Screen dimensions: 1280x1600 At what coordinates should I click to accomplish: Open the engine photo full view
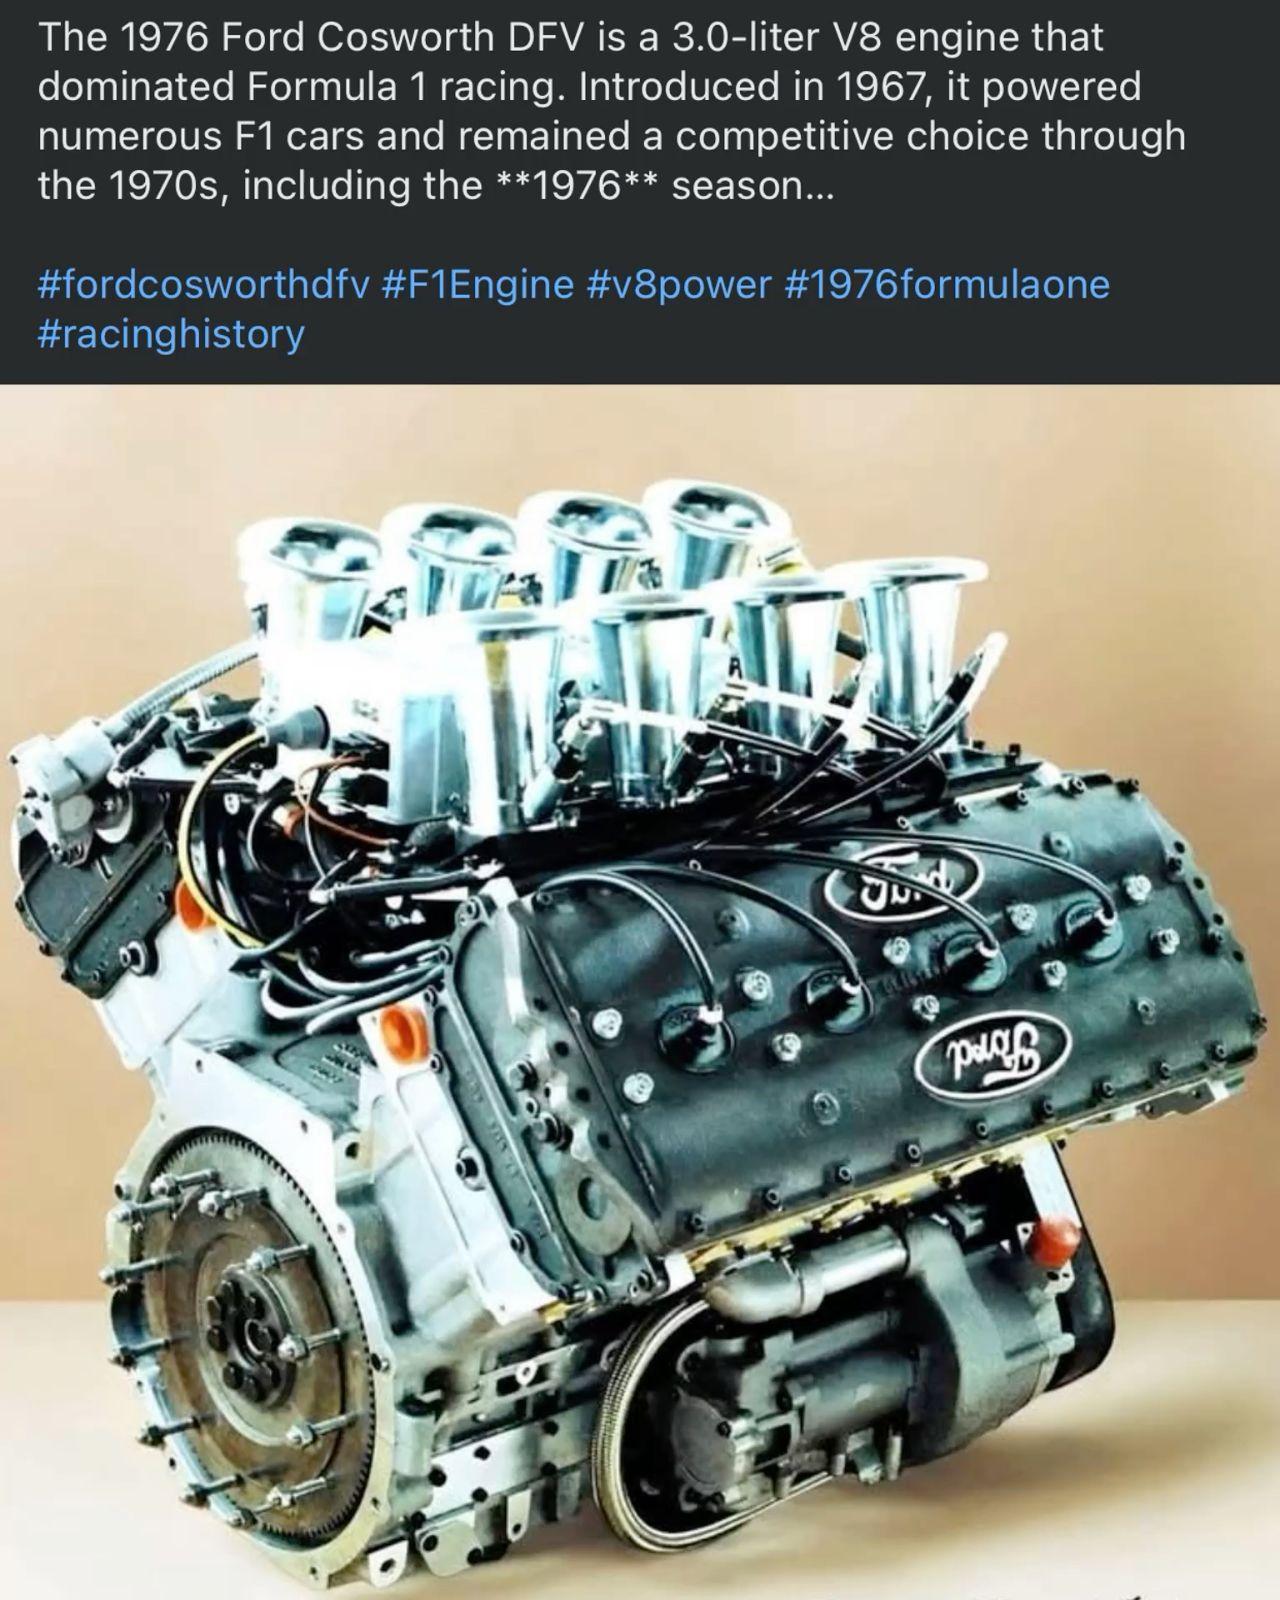(x=640, y=992)
